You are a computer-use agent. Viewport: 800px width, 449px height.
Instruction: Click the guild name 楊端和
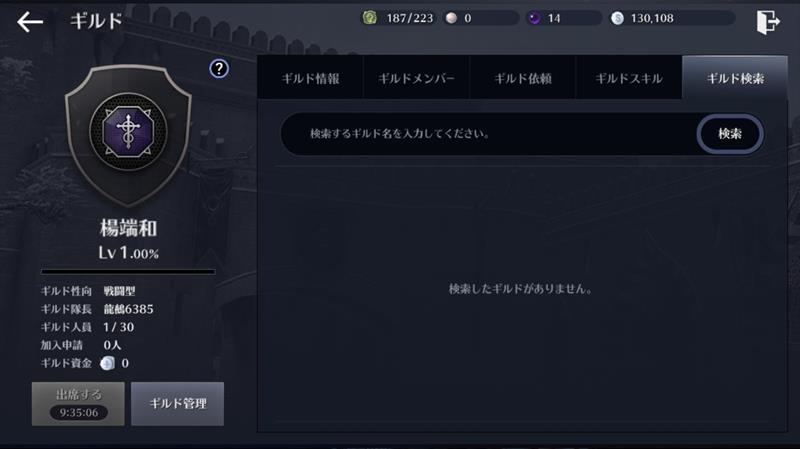tap(128, 228)
